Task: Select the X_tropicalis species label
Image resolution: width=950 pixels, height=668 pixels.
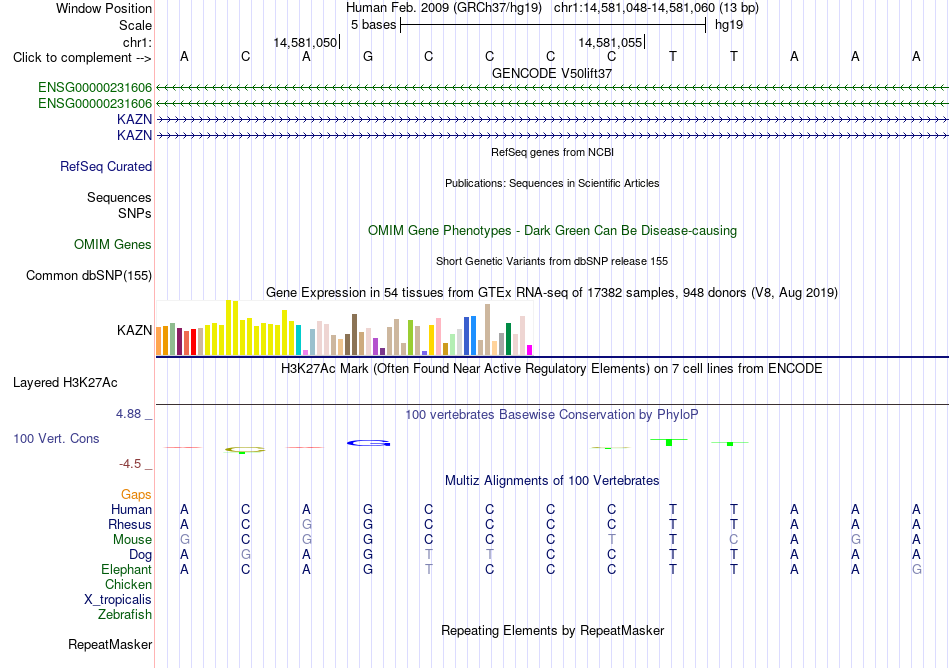Action: coord(118,600)
